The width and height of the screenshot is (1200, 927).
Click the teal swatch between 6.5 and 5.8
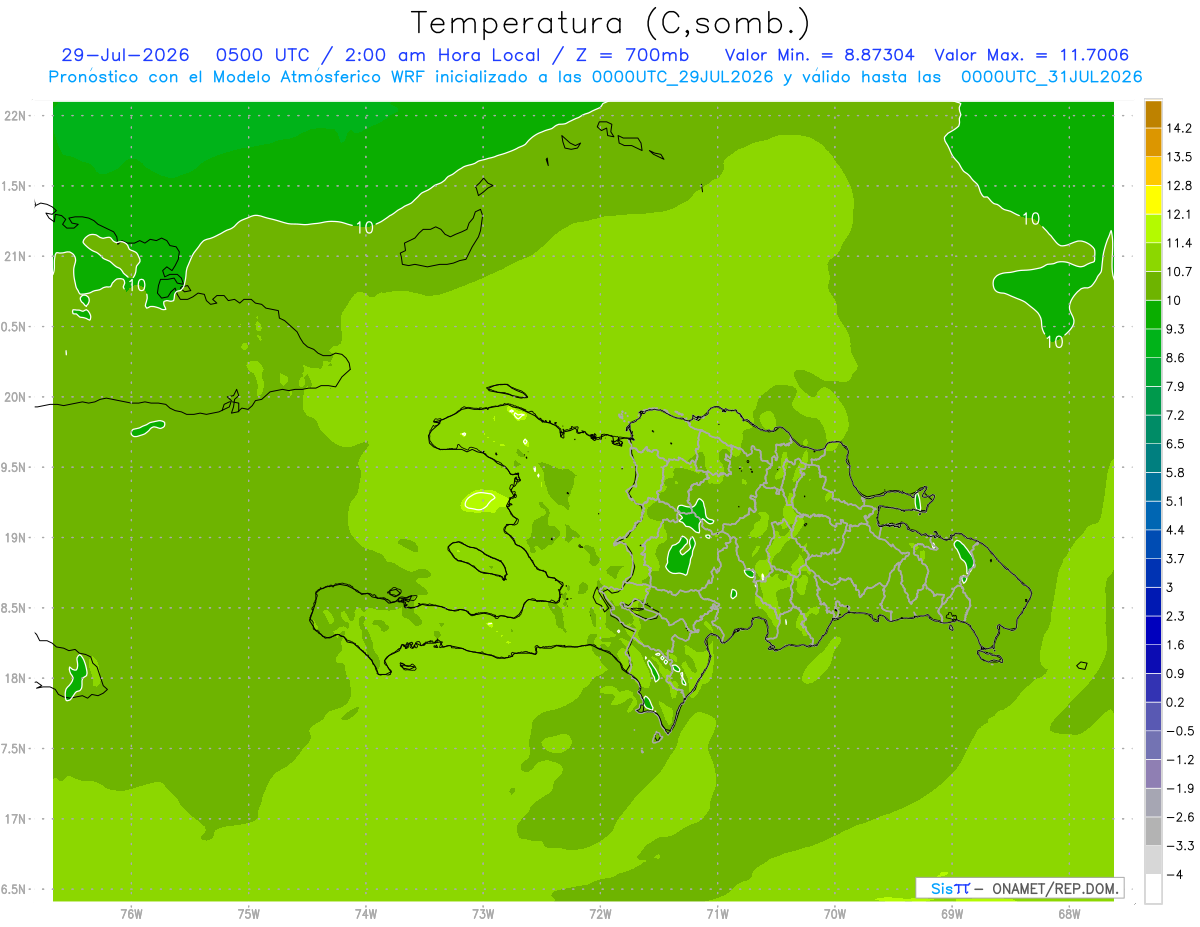(1153, 459)
